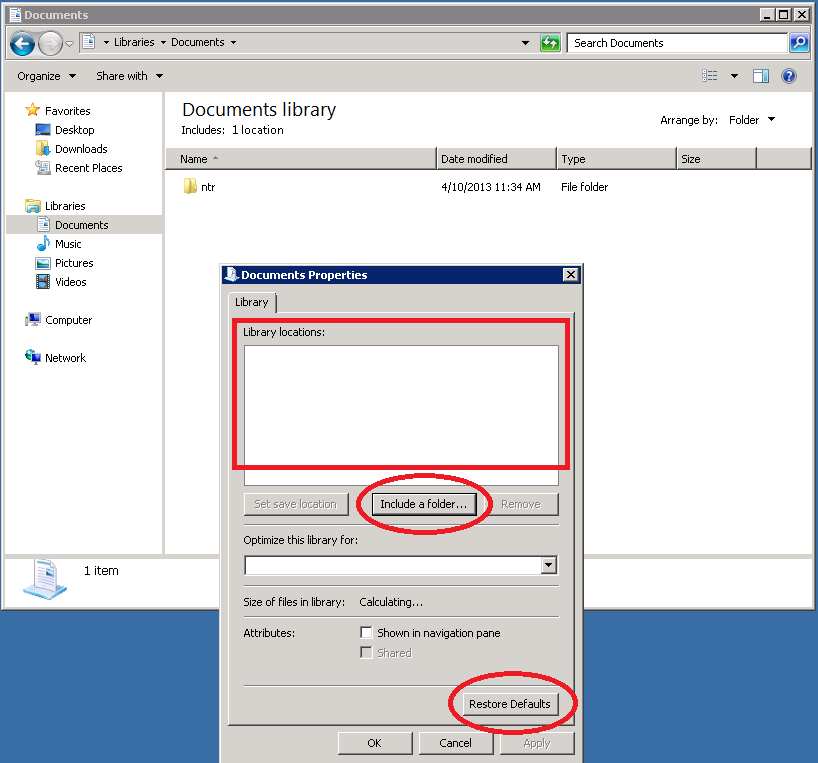Click the Restore Defaults button
Viewport: 818px width, 763px height.
510,704
